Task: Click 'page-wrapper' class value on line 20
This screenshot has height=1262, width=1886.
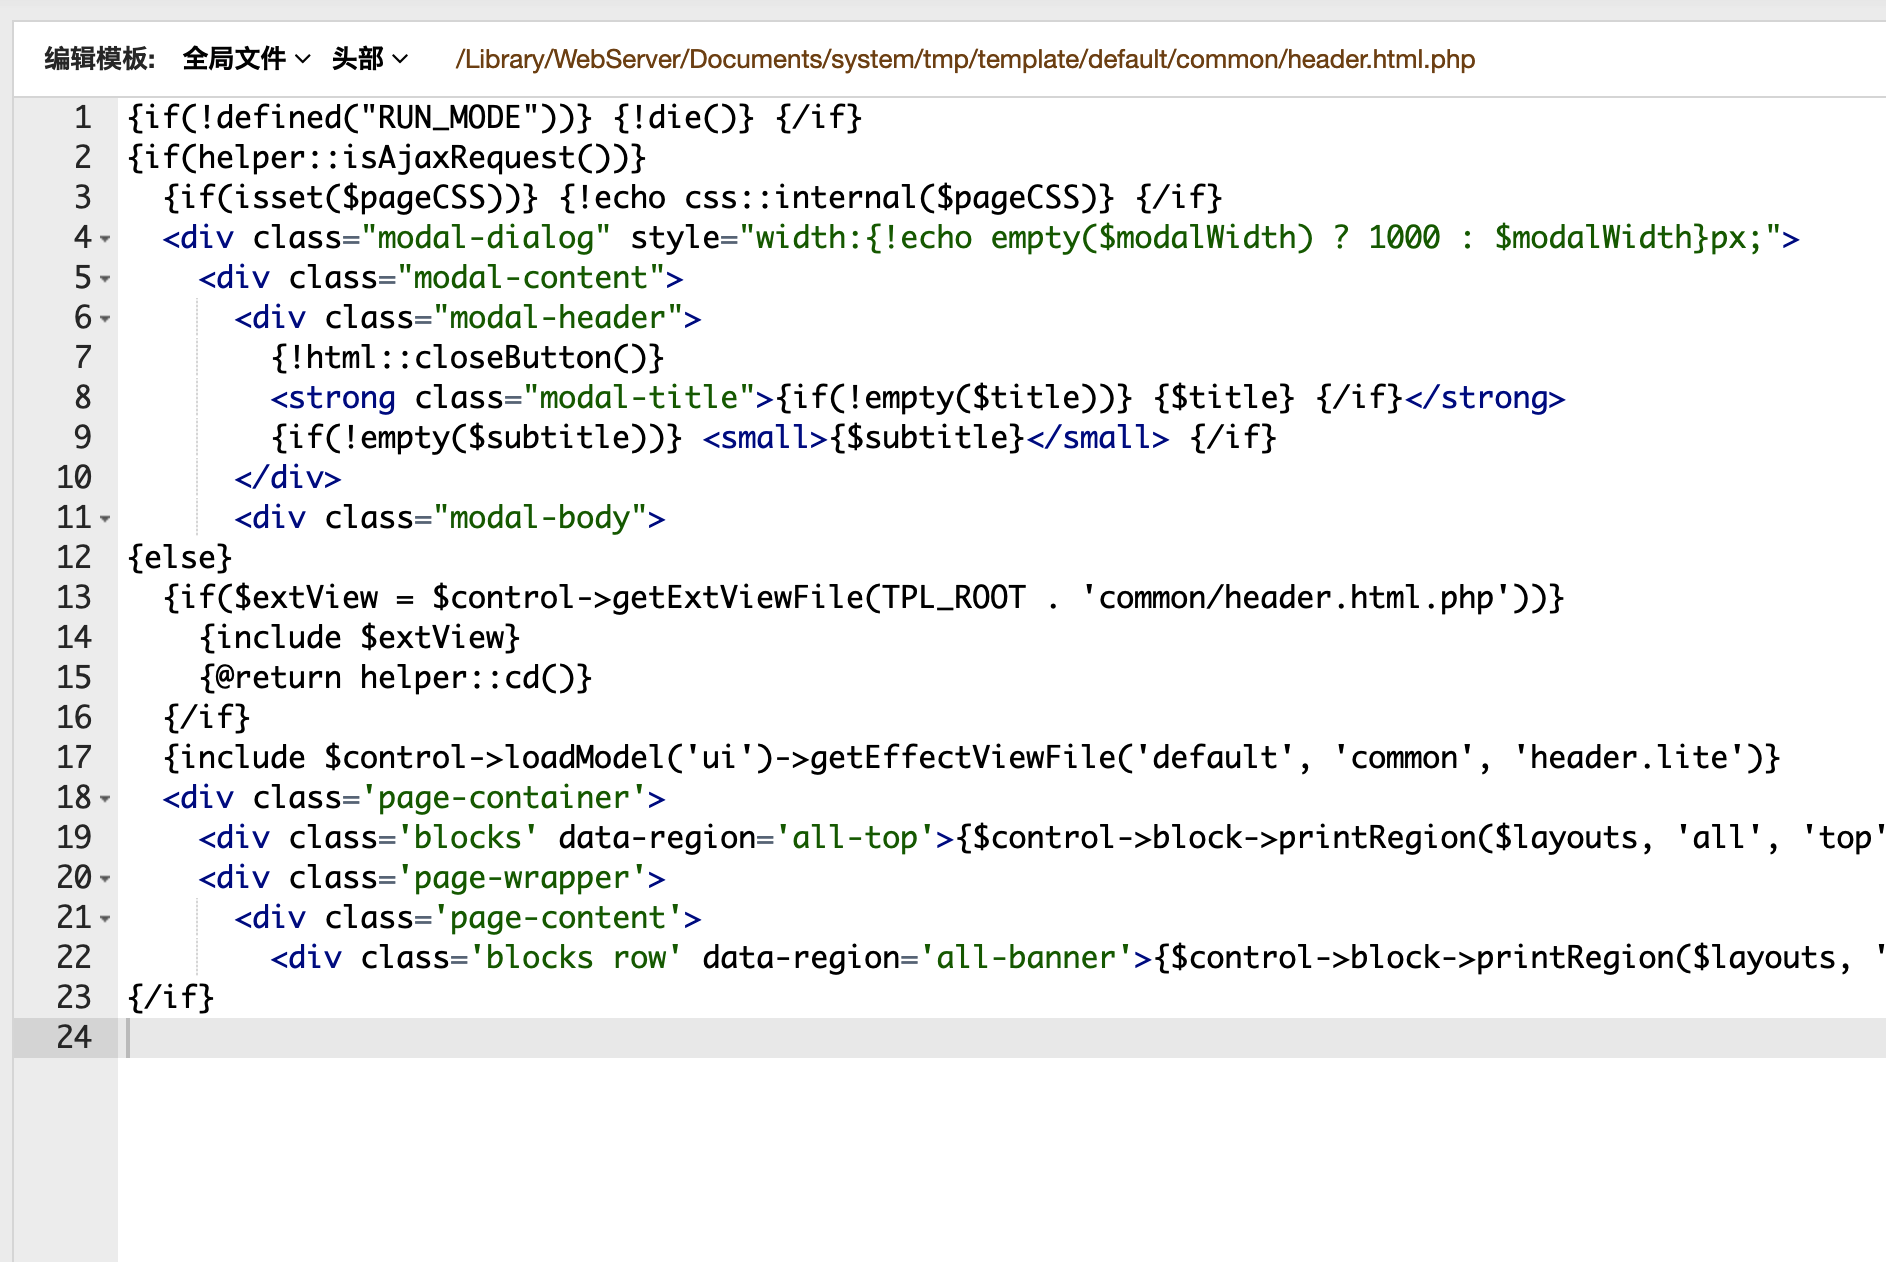Action: pyautogui.click(x=521, y=877)
